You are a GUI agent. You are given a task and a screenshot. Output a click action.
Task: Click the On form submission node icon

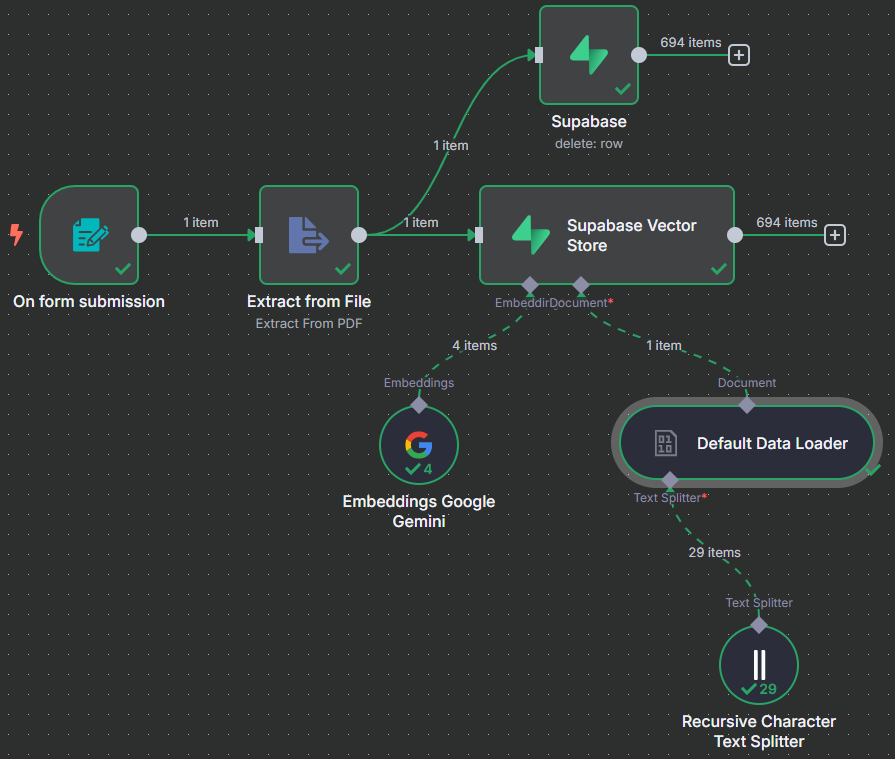[89, 236]
